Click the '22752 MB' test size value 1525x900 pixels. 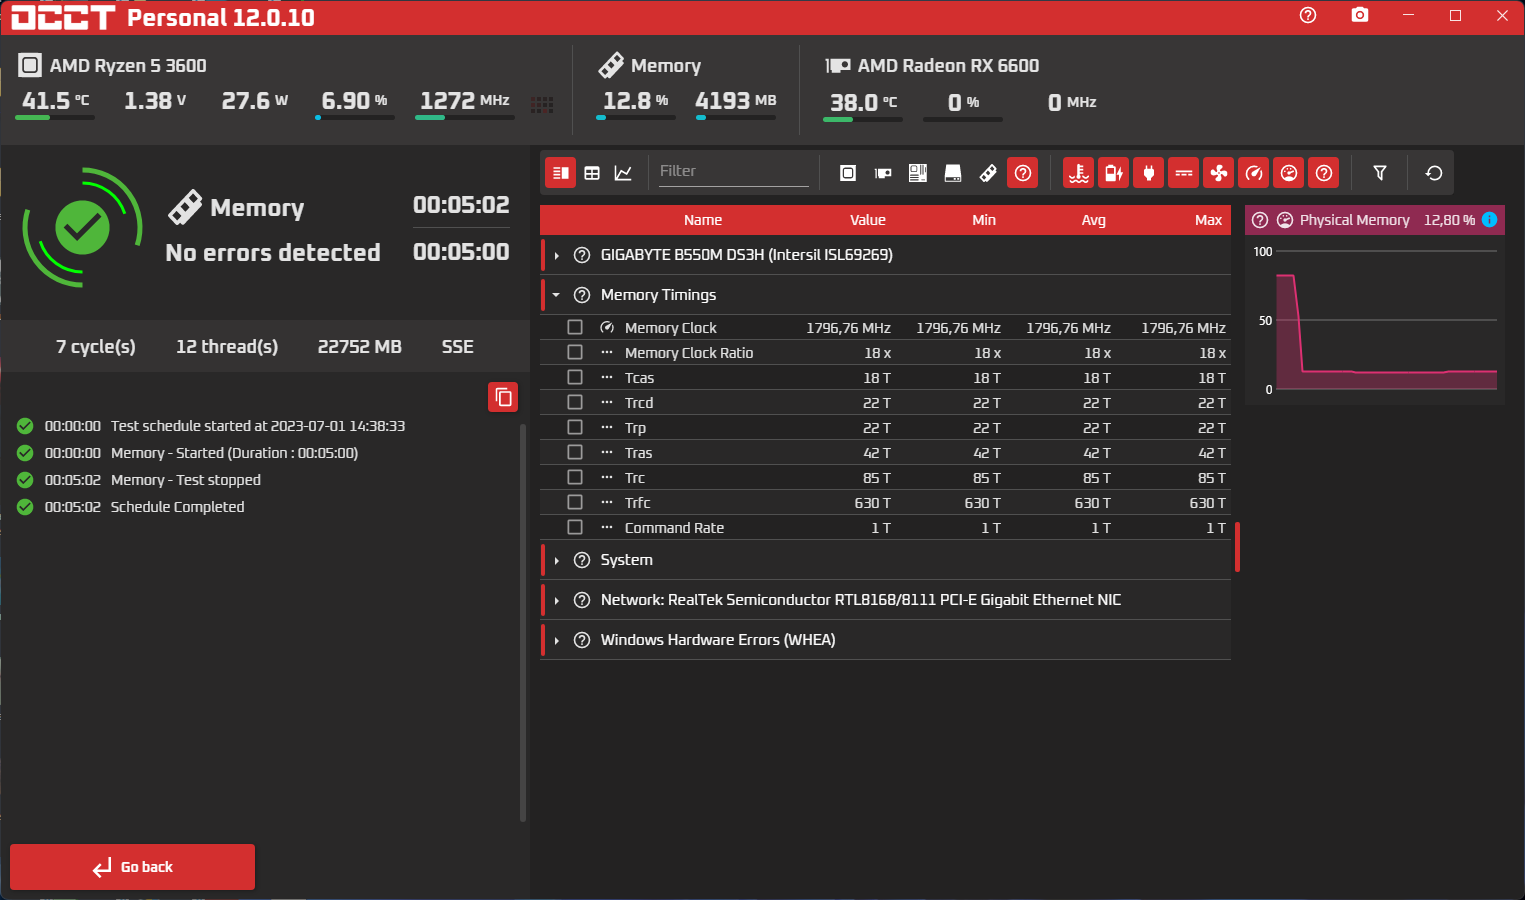point(360,347)
